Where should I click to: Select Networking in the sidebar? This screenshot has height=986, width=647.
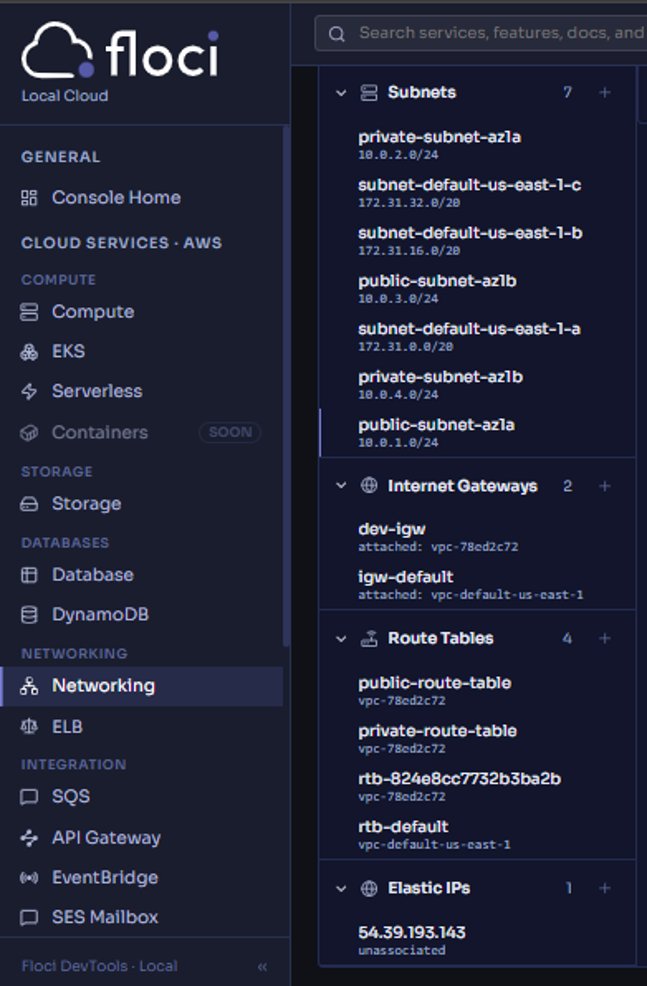[x=142, y=685]
